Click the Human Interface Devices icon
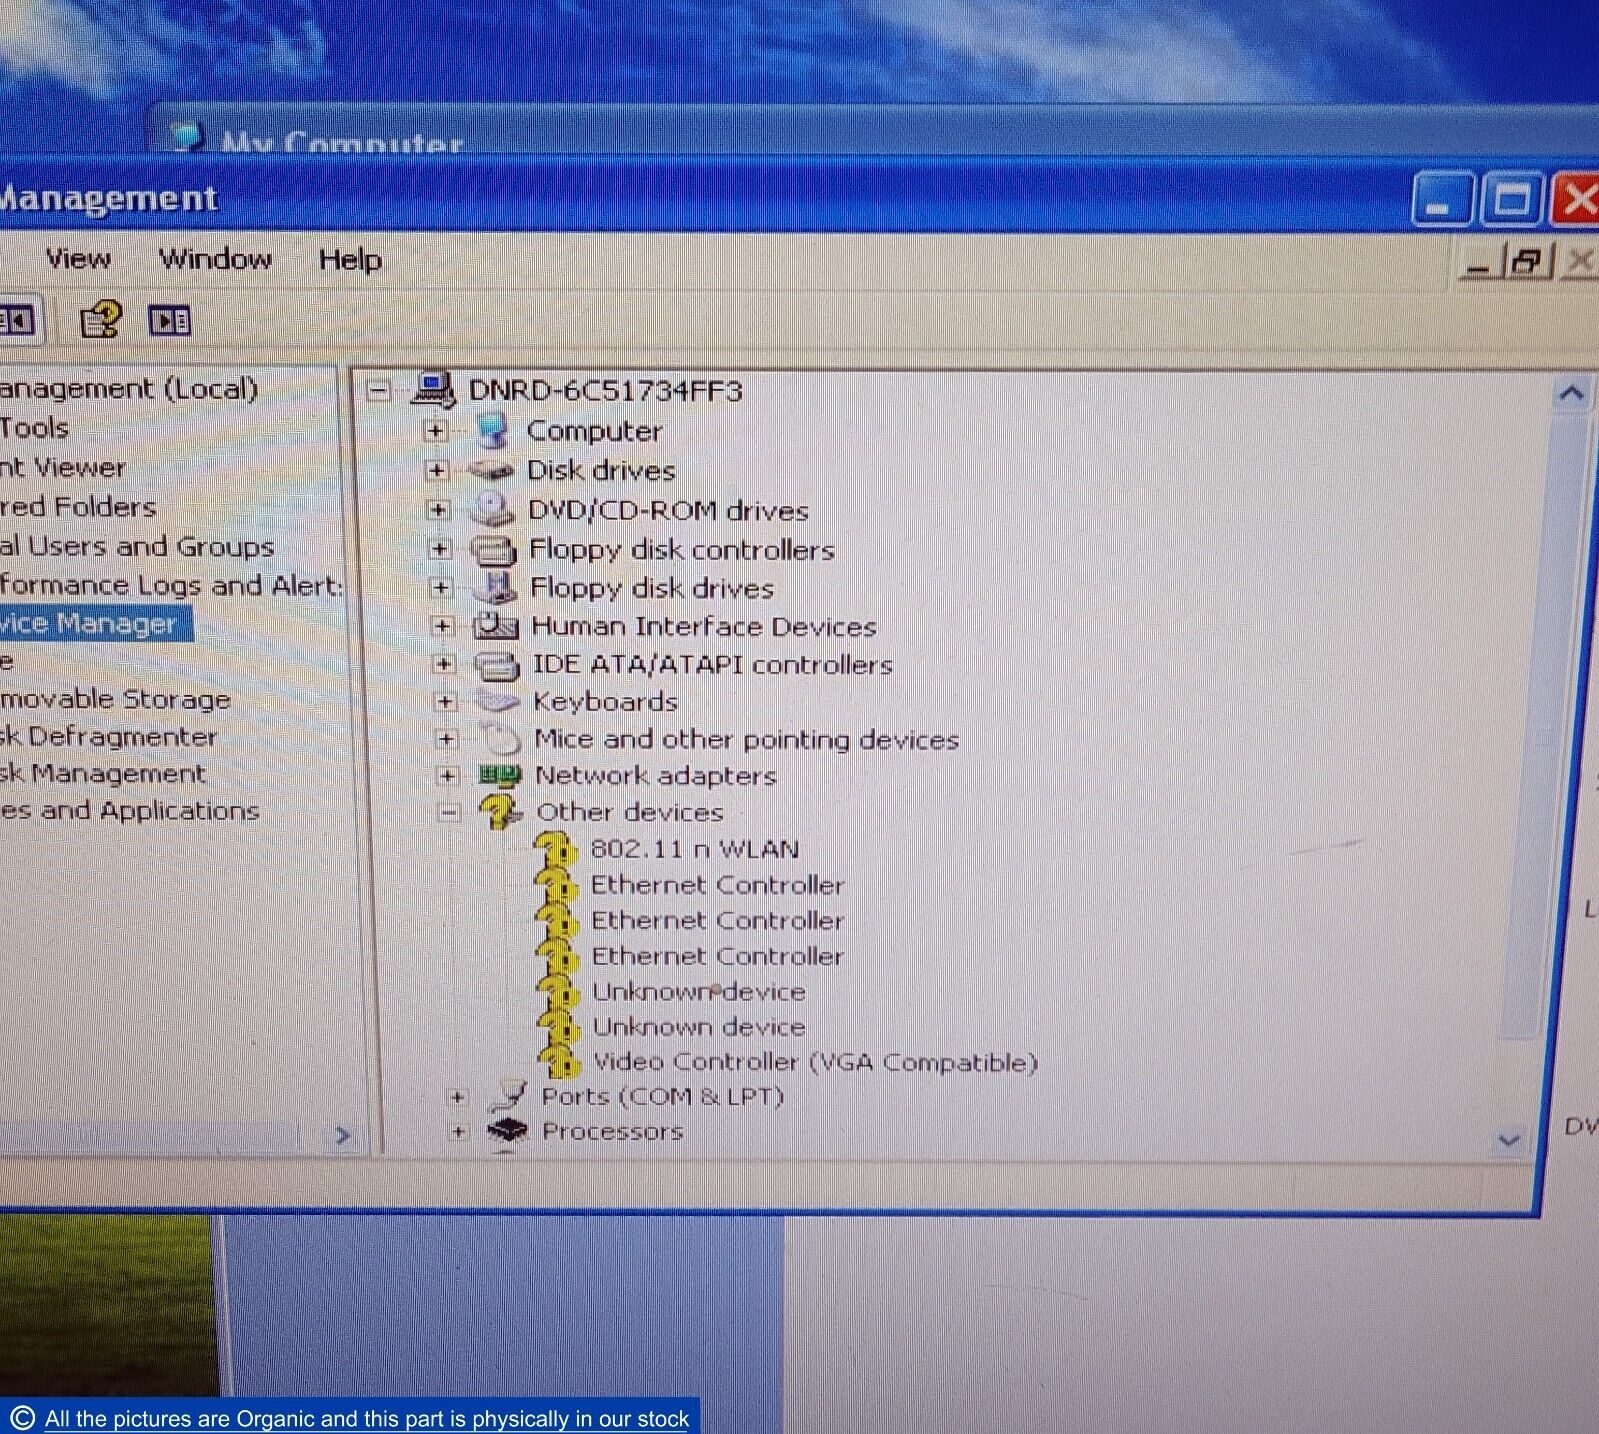 click(497, 626)
